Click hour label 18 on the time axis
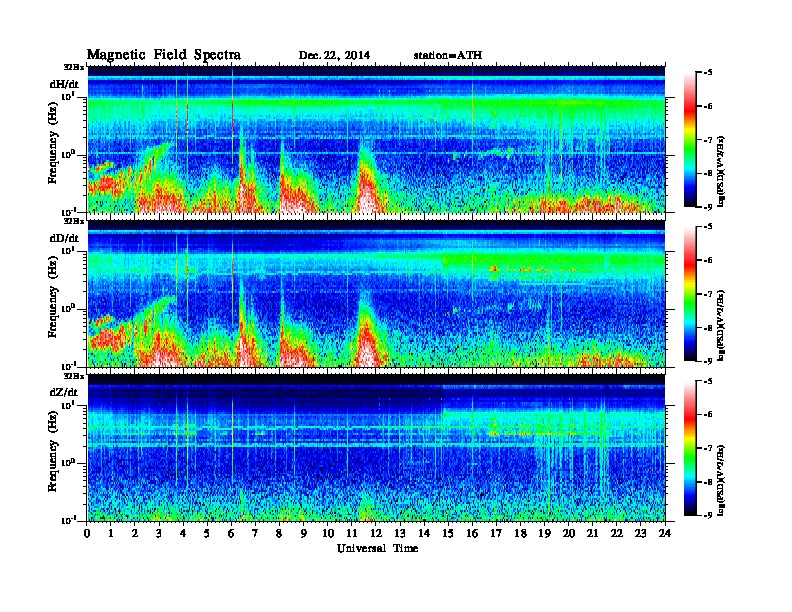The width and height of the screenshot is (792, 612). [520, 533]
